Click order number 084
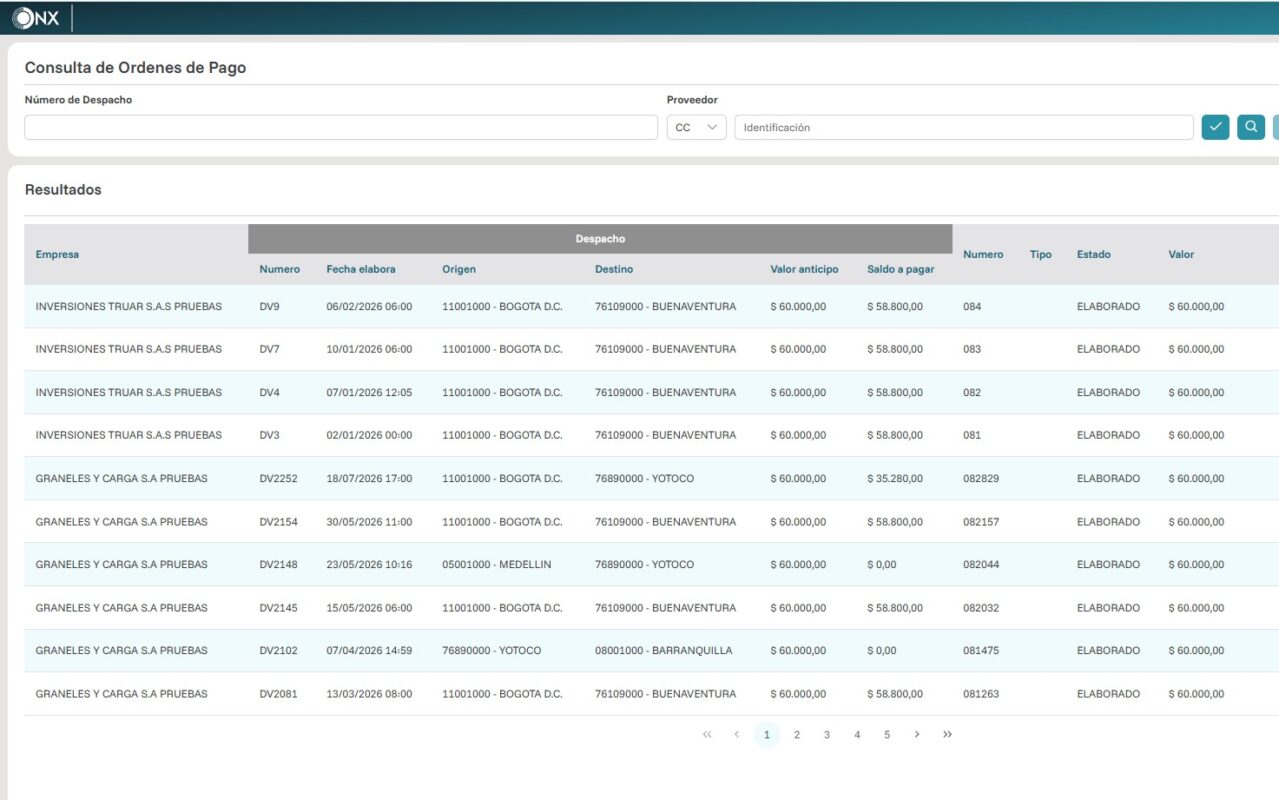This screenshot has height=800, width=1279. [x=972, y=307]
